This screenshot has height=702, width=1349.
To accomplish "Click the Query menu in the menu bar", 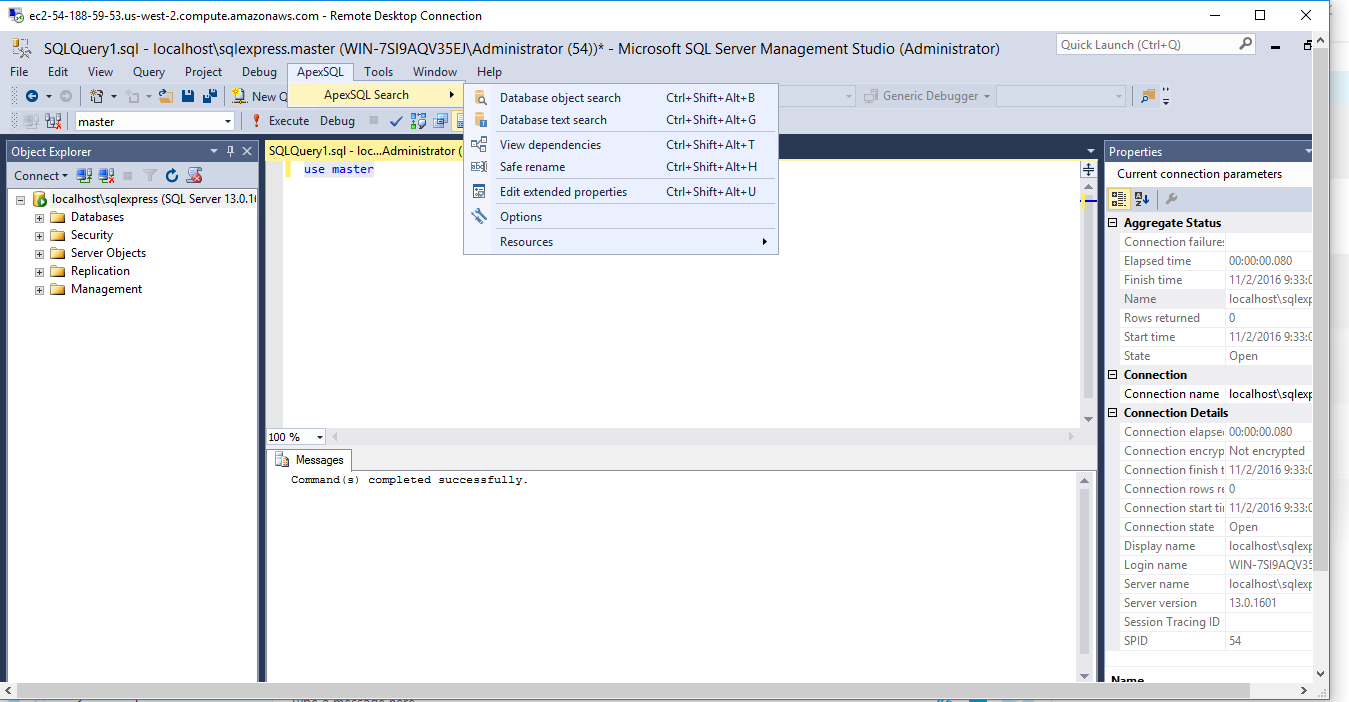I will pos(148,71).
